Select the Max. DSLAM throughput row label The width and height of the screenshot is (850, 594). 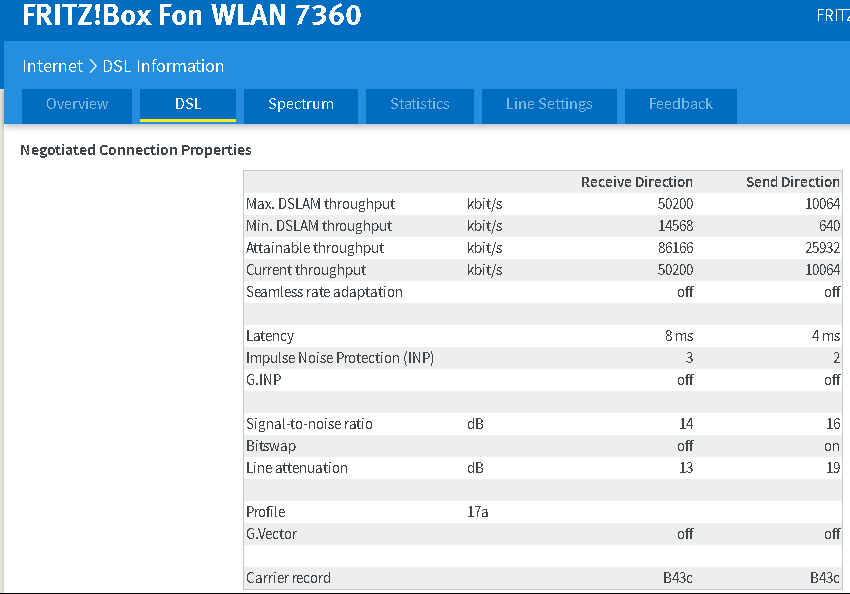click(x=320, y=204)
